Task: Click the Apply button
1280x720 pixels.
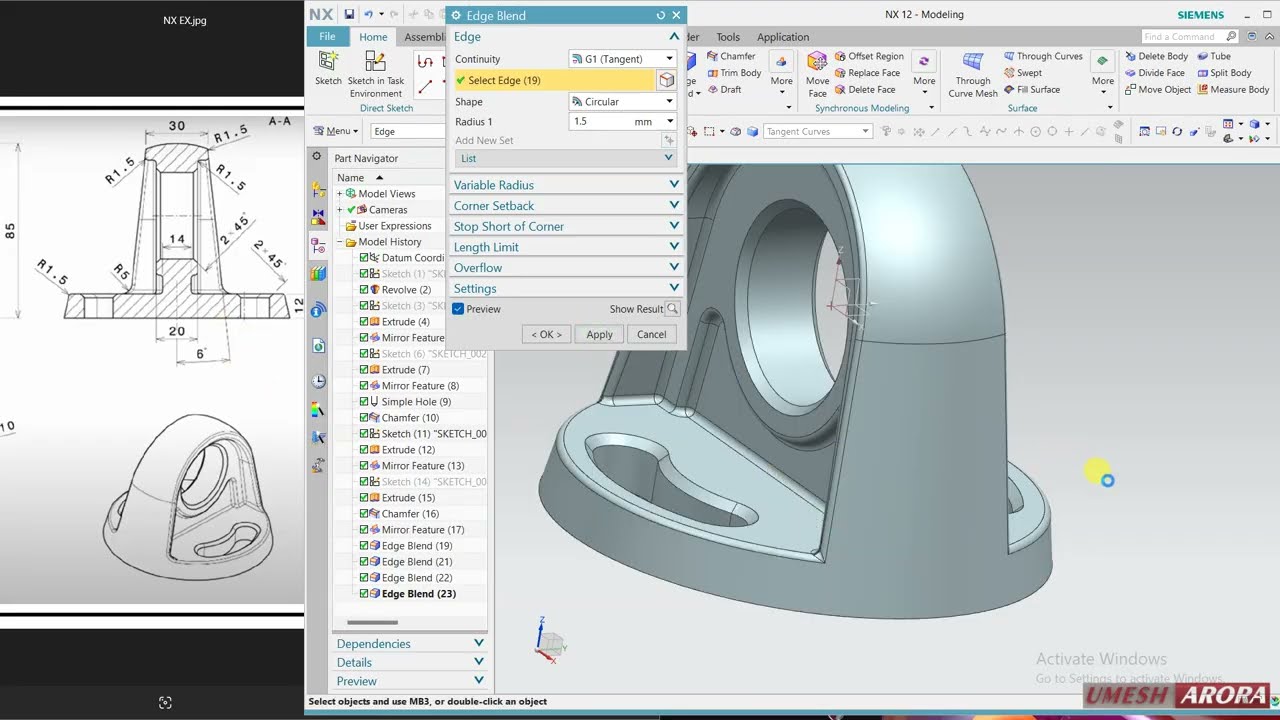Action: coord(599,334)
